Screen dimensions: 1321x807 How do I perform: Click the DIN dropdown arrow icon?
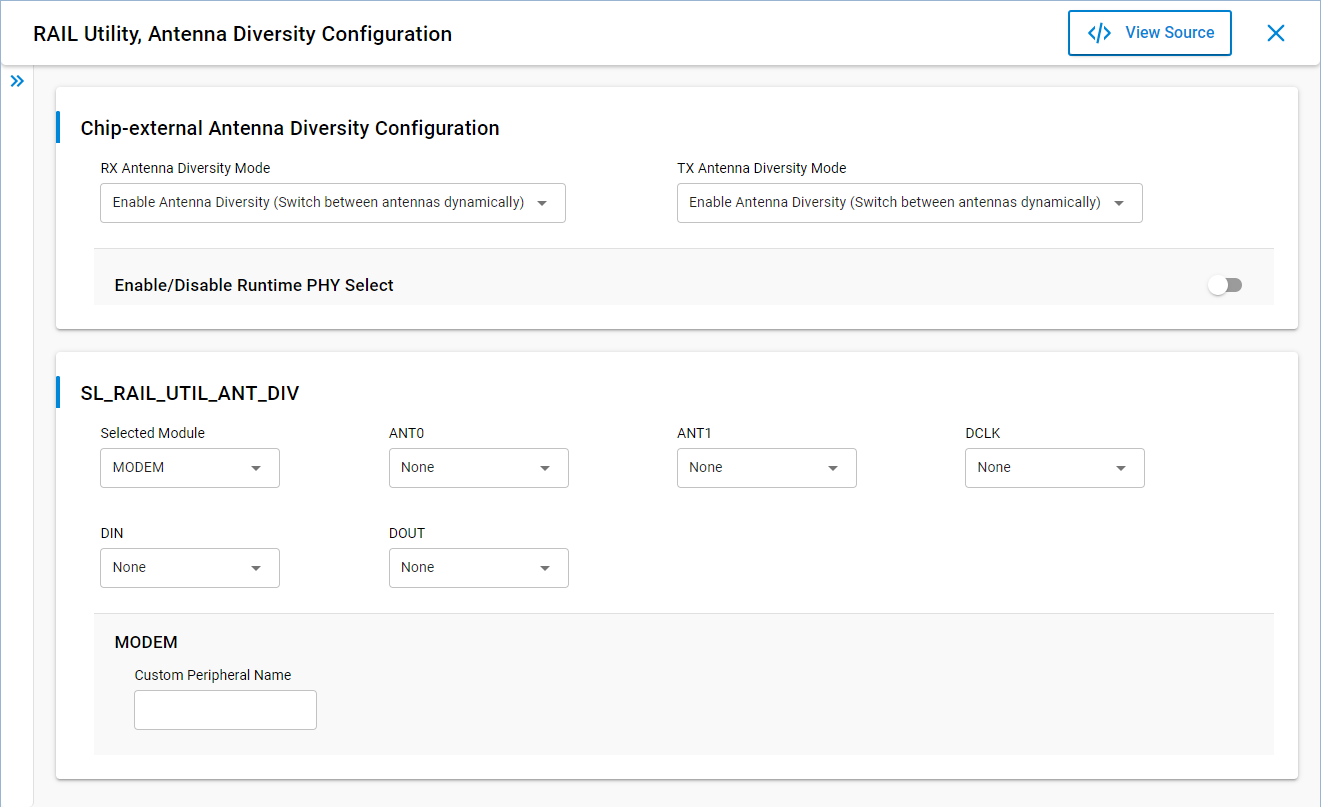[x=256, y=568]
